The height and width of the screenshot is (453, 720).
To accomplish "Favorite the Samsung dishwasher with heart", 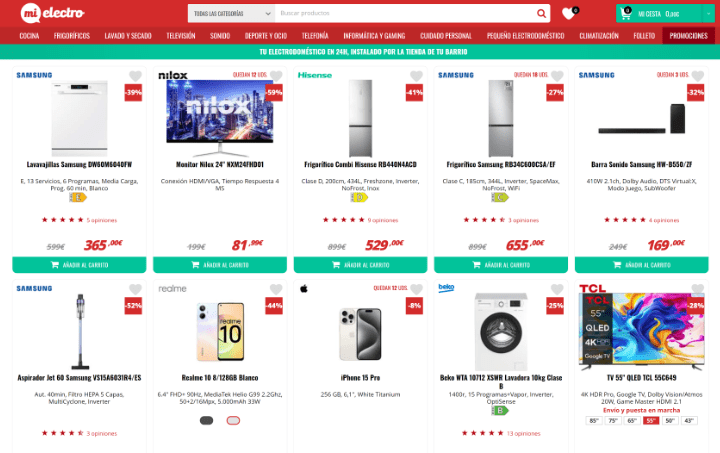I will [135, 76].
